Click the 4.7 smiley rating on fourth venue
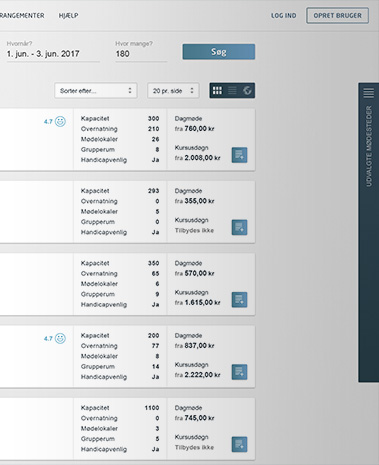 click(55, 338)
